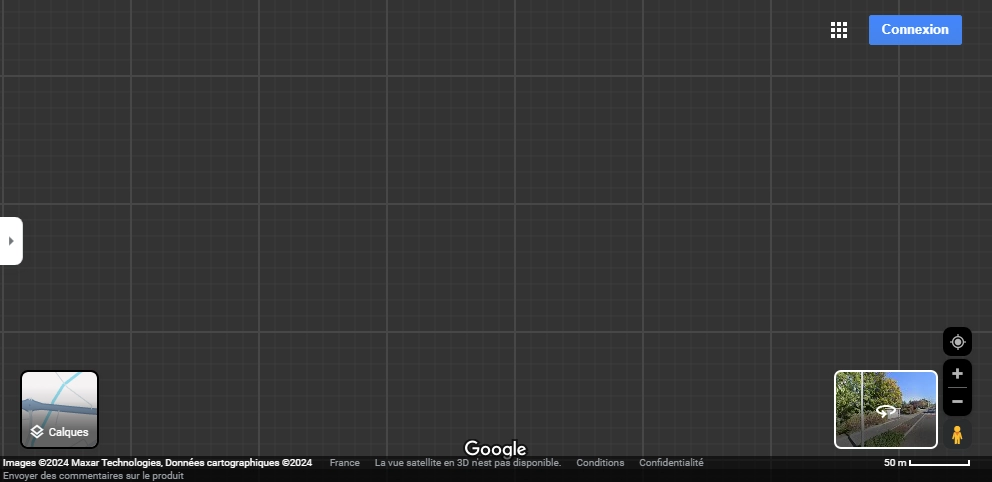This screenshot has height=482, width=992.
Task: Toggle the 50 m scale bar units
Action: [926, 463]
